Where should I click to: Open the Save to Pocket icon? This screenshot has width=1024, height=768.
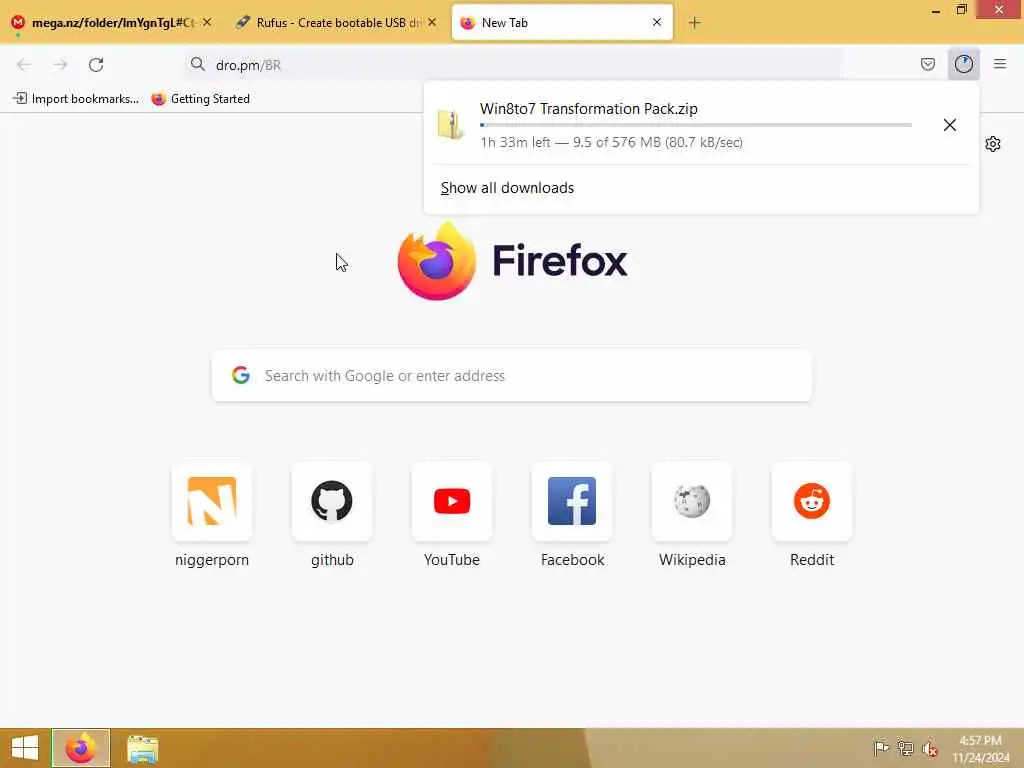coord(927,64)
